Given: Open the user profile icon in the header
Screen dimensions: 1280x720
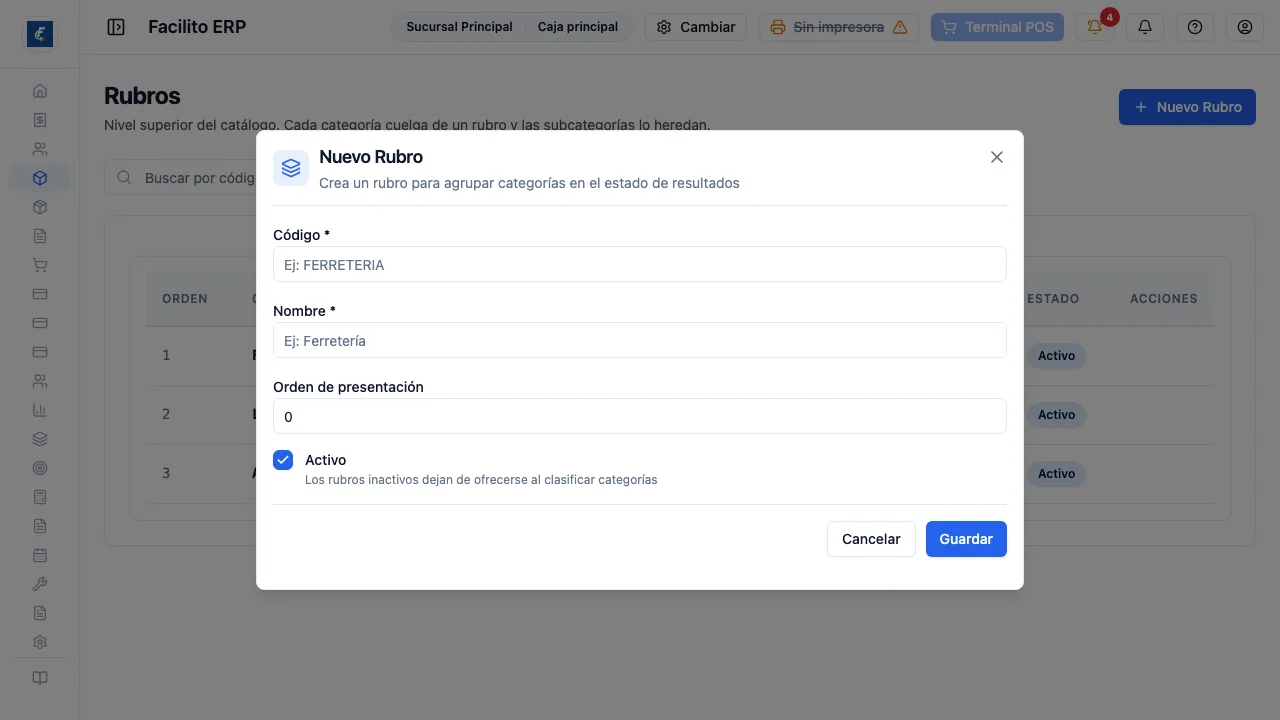Looking at the screenshot, I should tap(1245, 27).
